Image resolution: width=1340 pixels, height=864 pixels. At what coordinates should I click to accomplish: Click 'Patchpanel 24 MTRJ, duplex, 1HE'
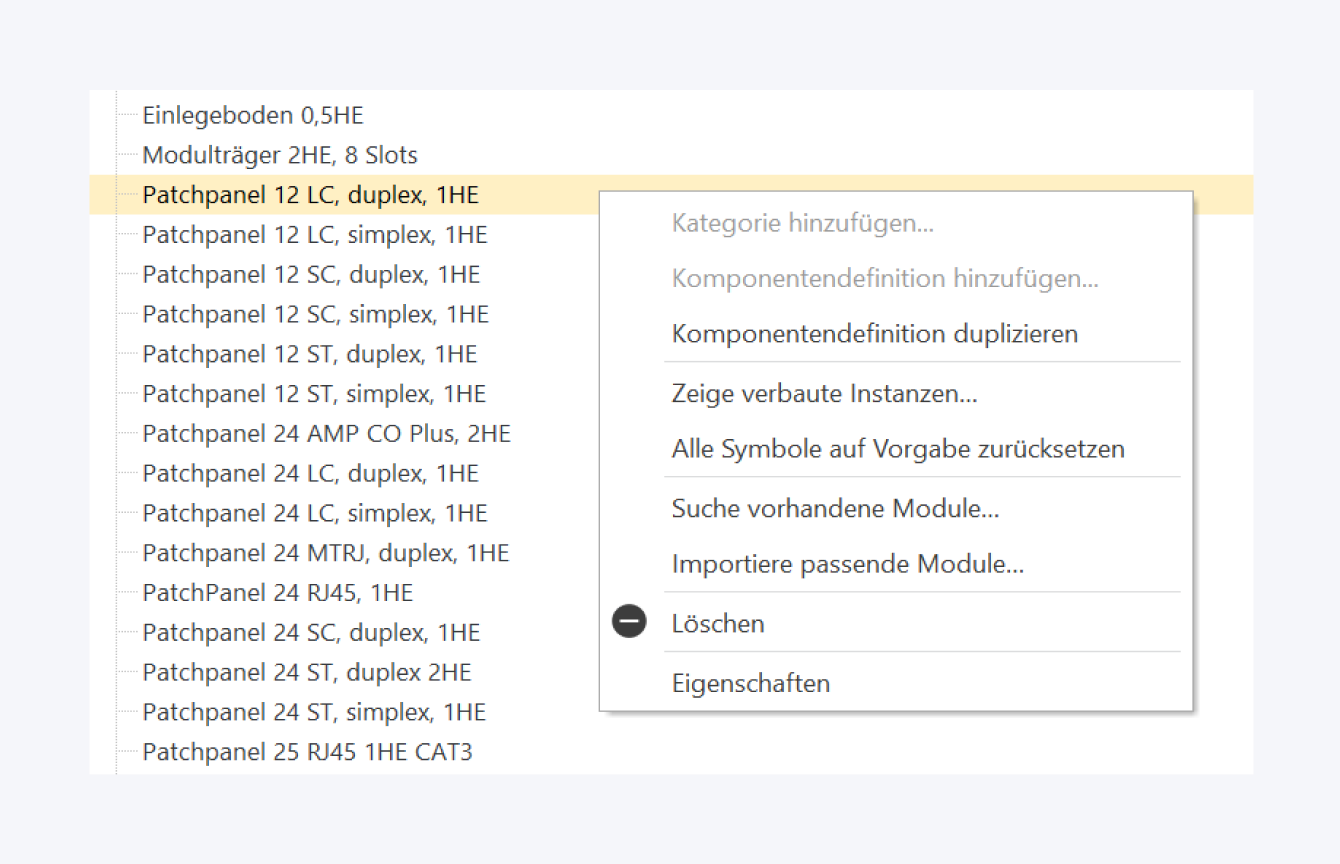pos(325,552)
